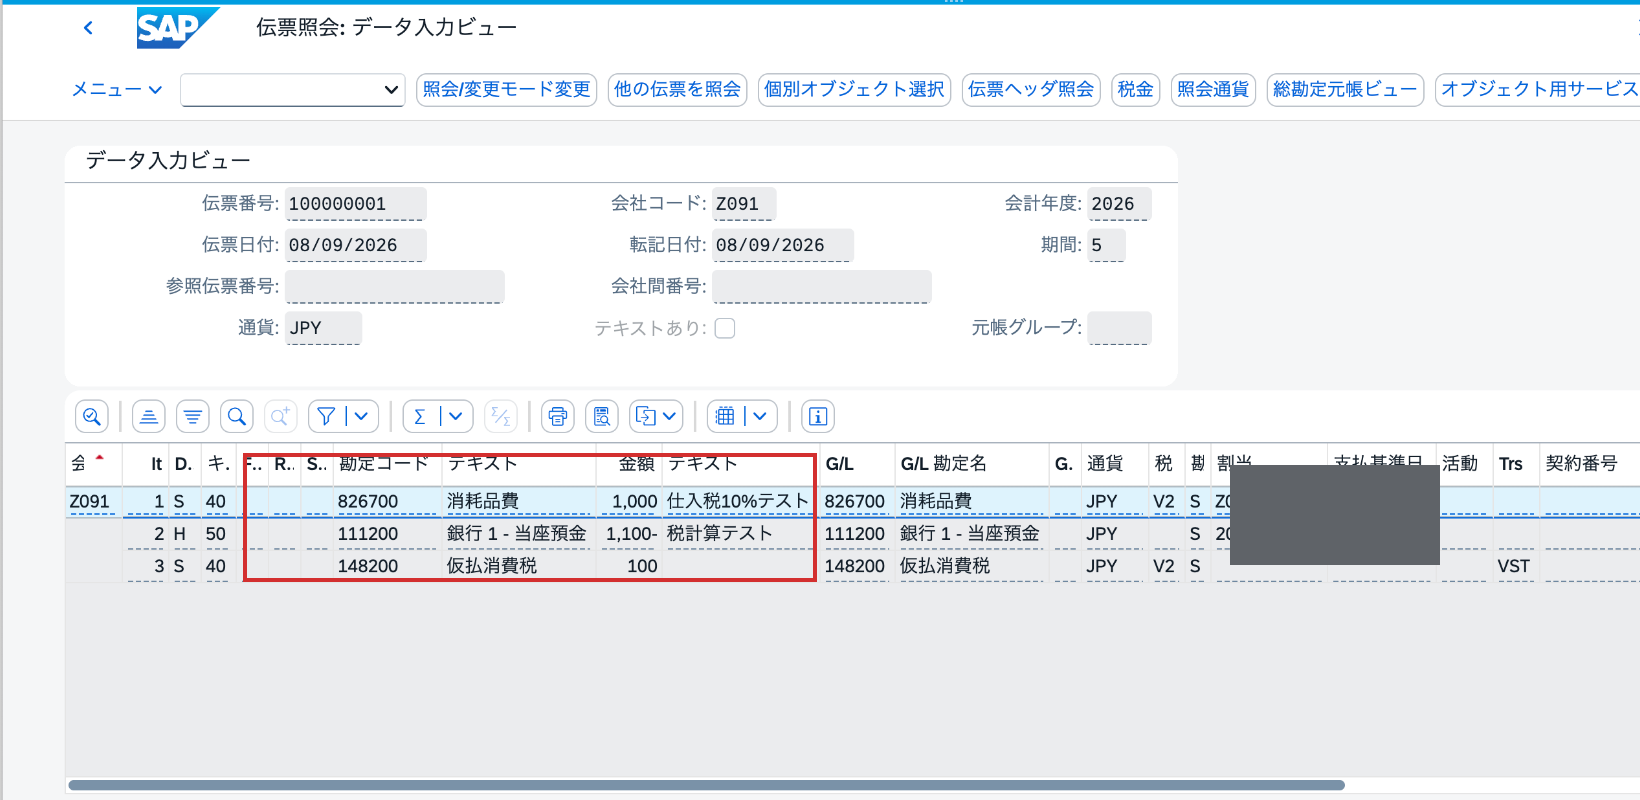Click 総勘定元帳ビュー button
1640x800 pixels.
pyautogui.click(x=1345, y=90)
